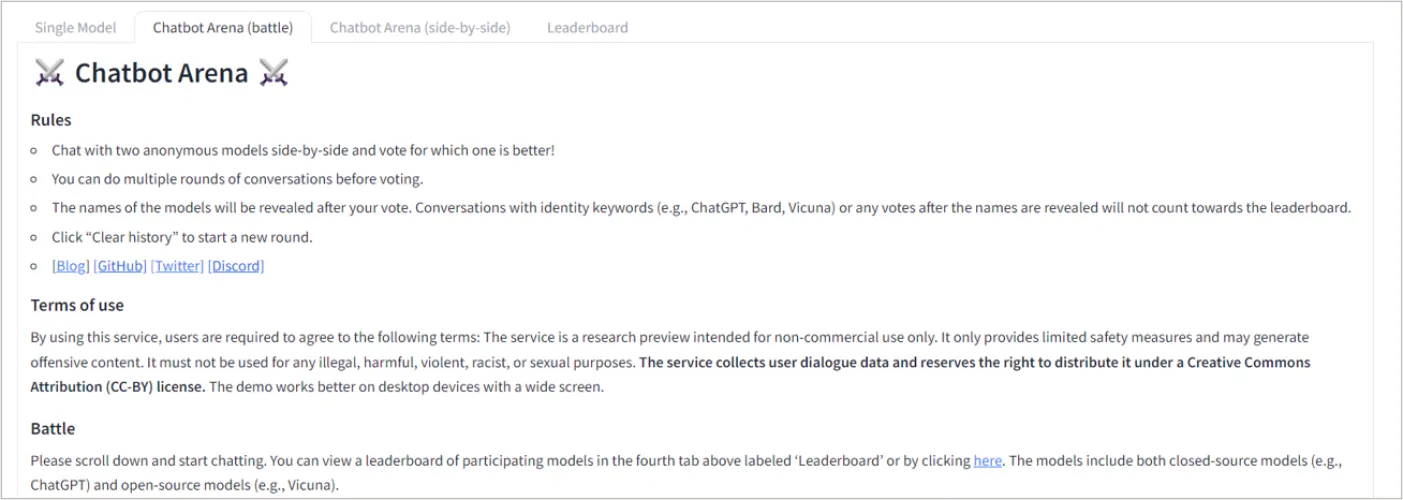Click the Chatbot Arena page title
This screenshot has width=1403, height=500.
(161, 73)
